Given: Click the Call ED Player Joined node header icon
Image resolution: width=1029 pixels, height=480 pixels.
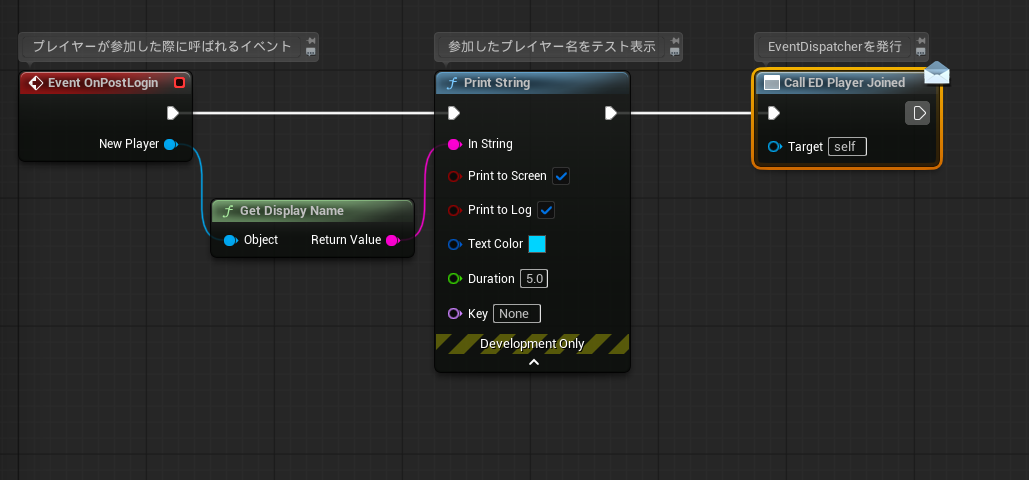Looking at the screenshot, I should click(772, 83).
